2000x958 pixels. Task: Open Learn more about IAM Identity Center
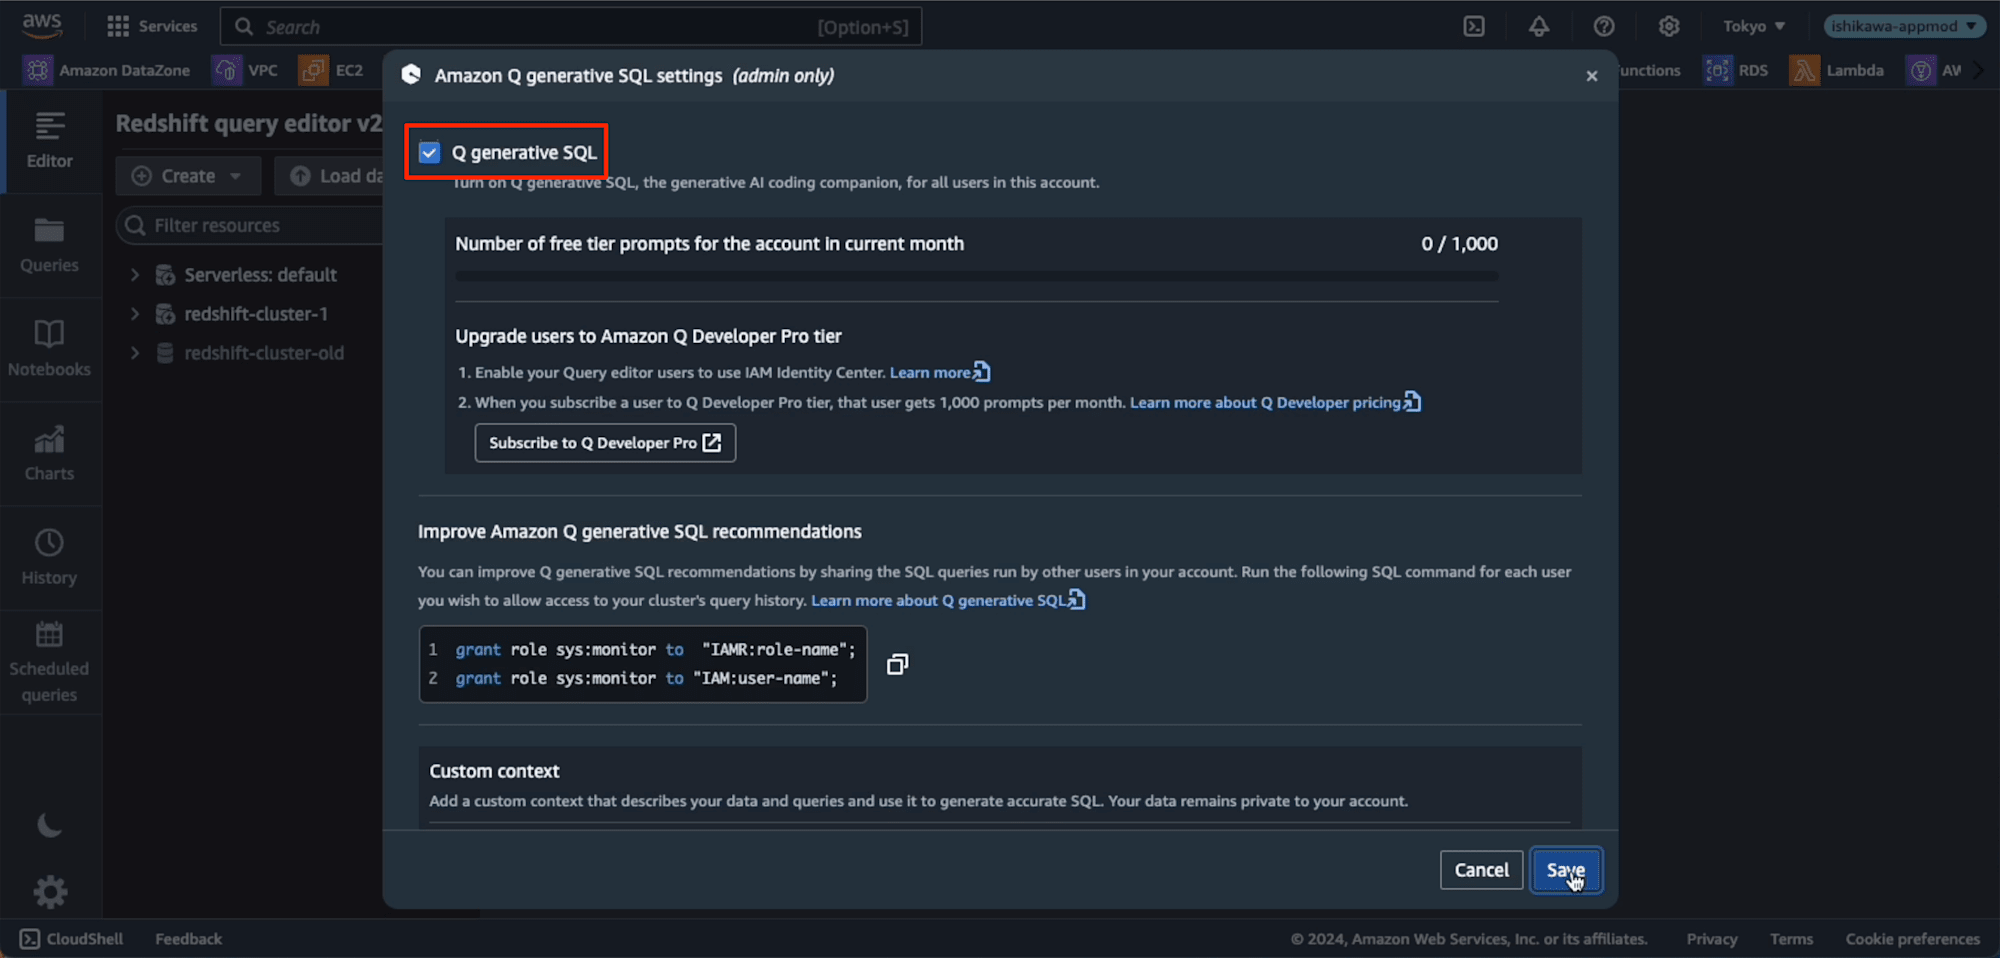pos(939,372)
